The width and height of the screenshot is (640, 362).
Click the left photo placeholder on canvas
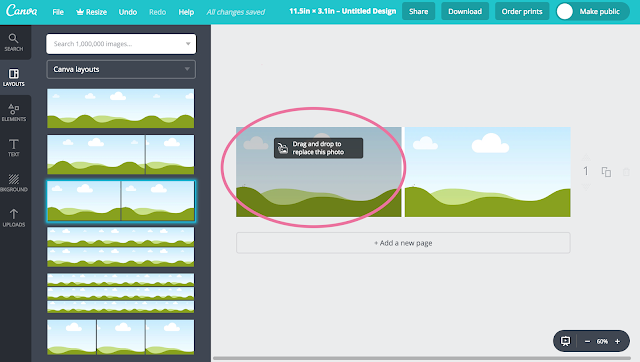coord(319,172)
